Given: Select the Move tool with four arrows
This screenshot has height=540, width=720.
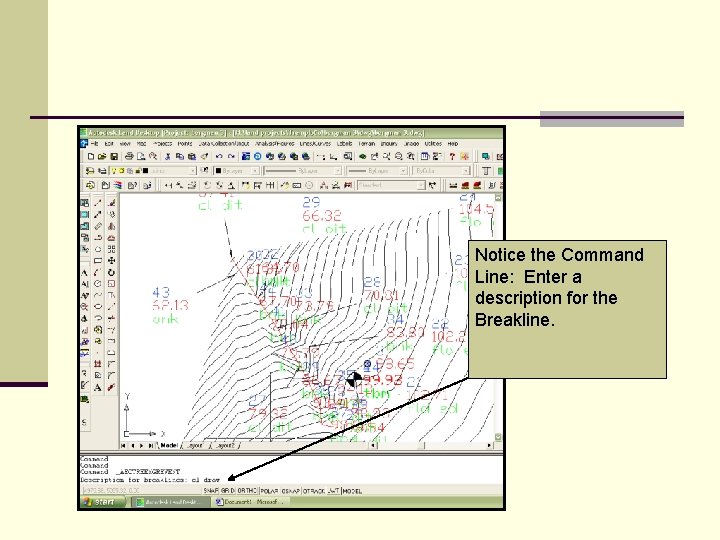Looking at the screenshot, I should [112, 261].
